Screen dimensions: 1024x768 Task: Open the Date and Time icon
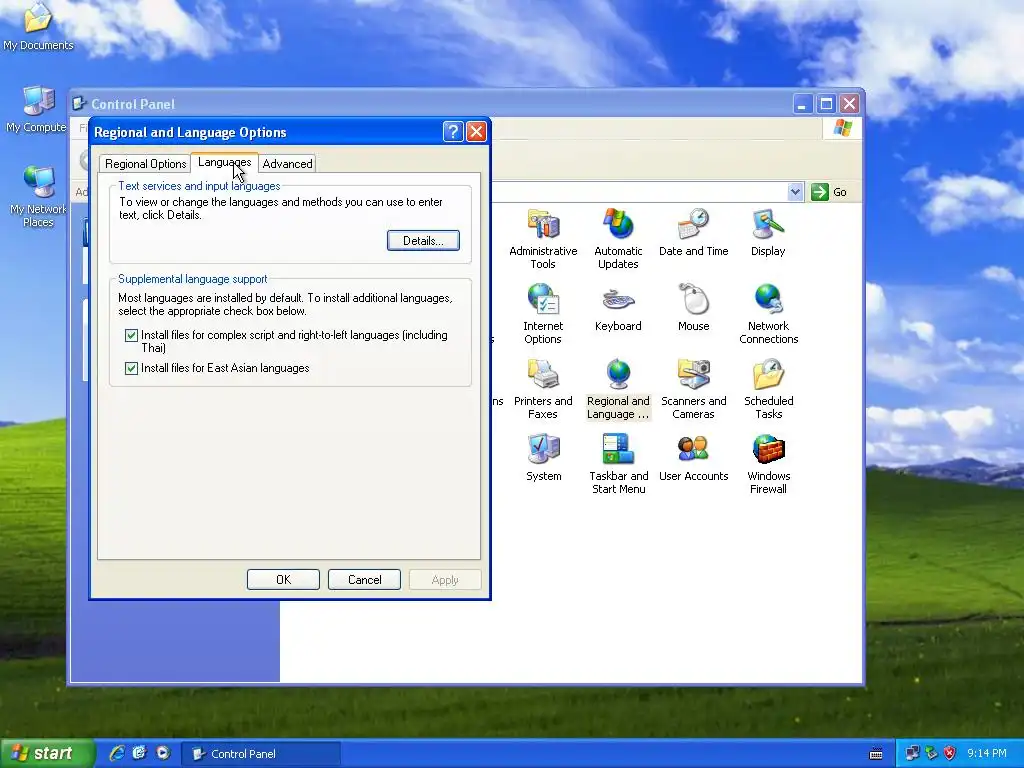coord(693,232)
